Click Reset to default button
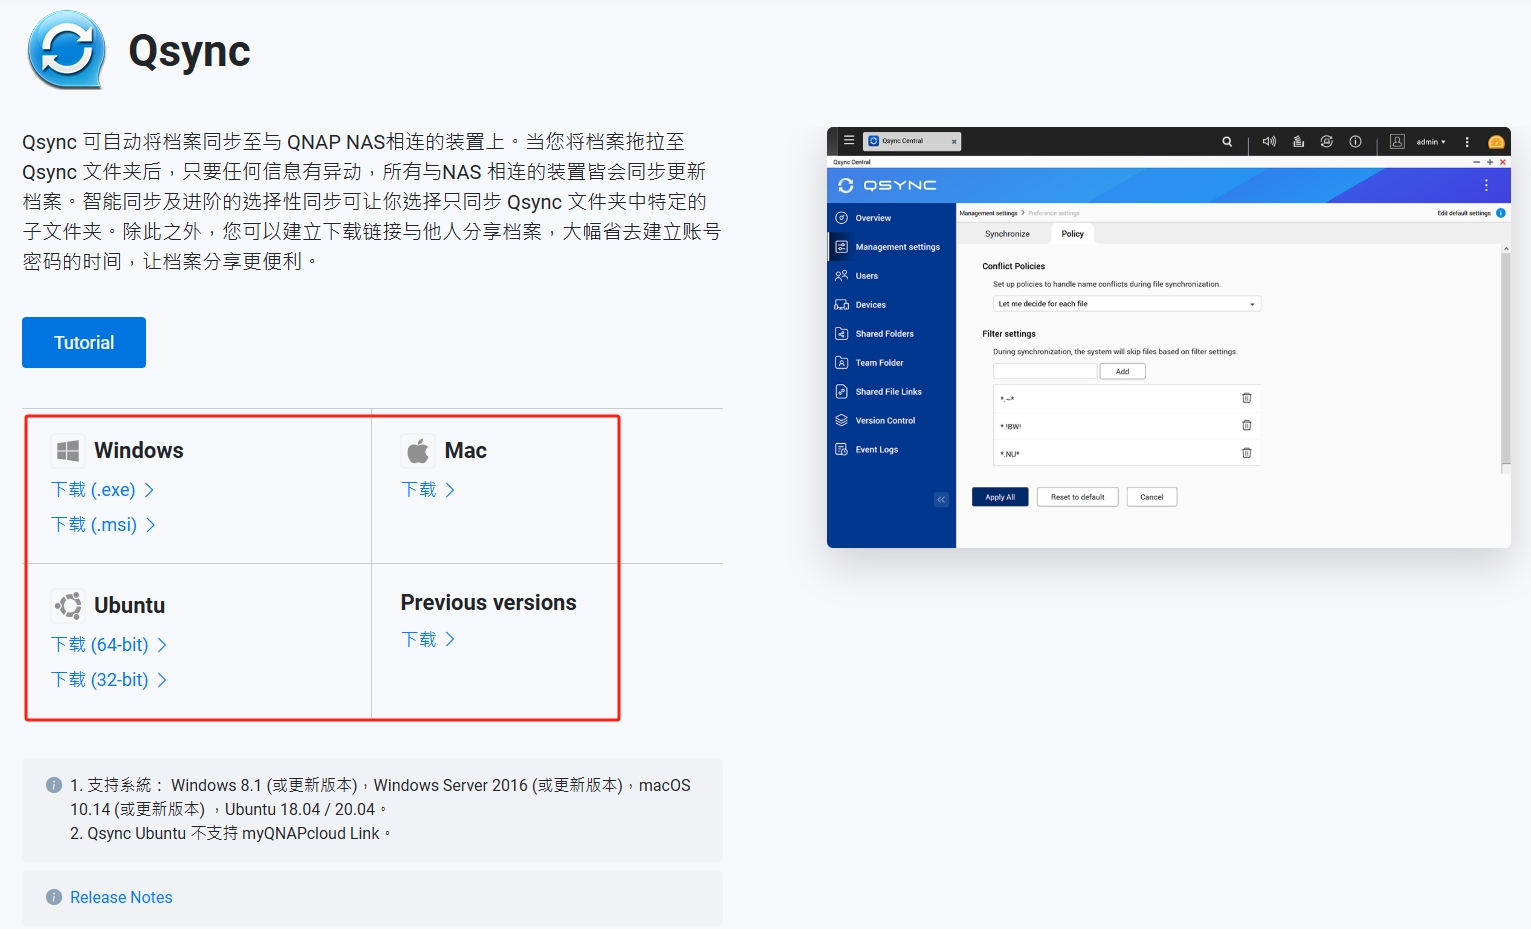The image size is (1531, 929). pyautogui.click(x=1078, y=497)
